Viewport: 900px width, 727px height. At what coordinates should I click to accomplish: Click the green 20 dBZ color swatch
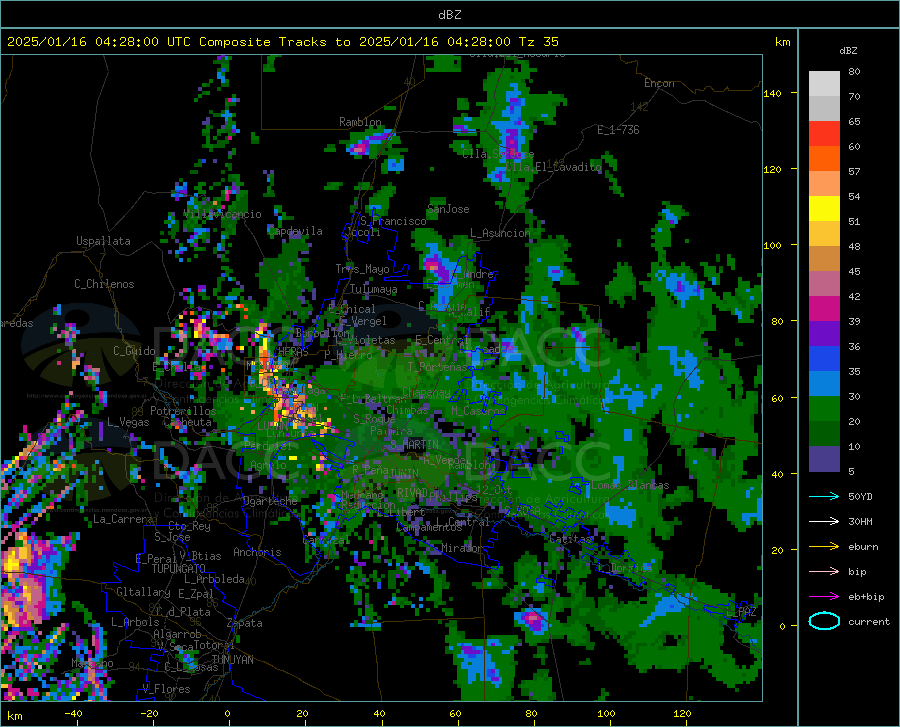(824, 409)
